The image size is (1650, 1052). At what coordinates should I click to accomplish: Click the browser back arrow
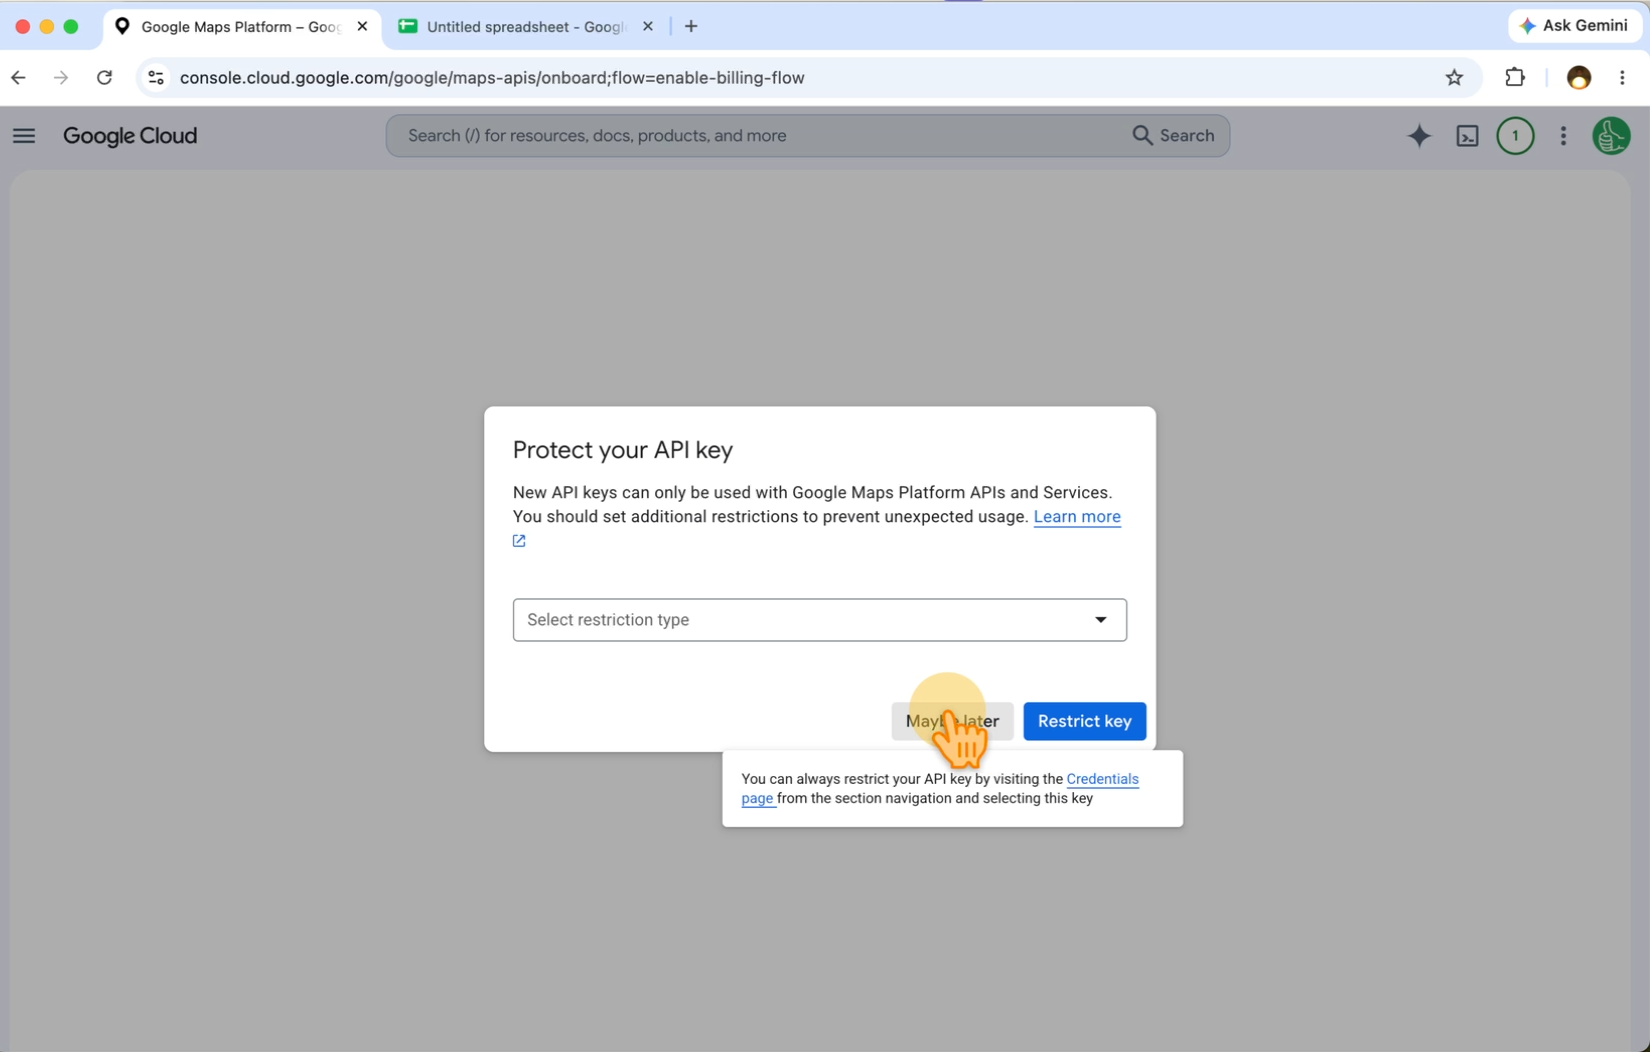click(18, 77)
